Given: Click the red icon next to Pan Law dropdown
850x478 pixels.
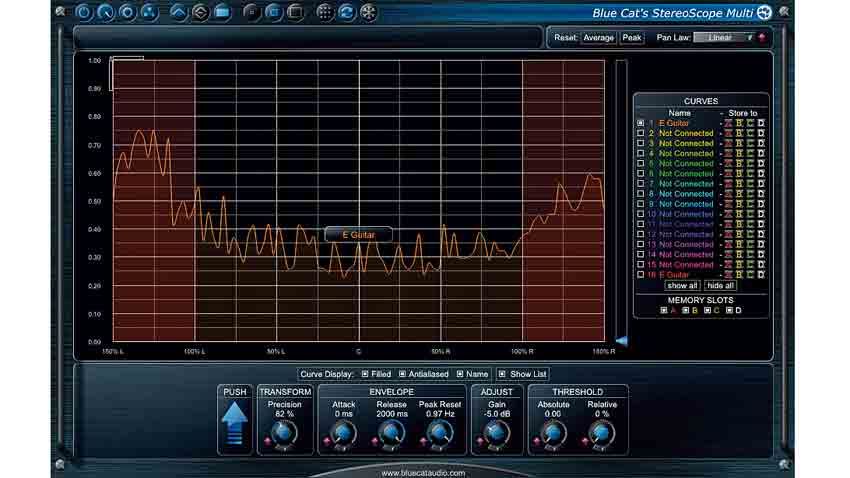Looking at the screenshot, I should click(762, 37).
